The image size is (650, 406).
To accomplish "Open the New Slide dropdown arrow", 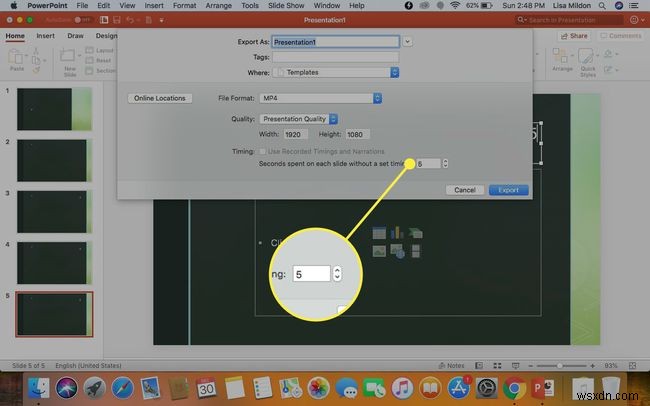I will (79, 55).
